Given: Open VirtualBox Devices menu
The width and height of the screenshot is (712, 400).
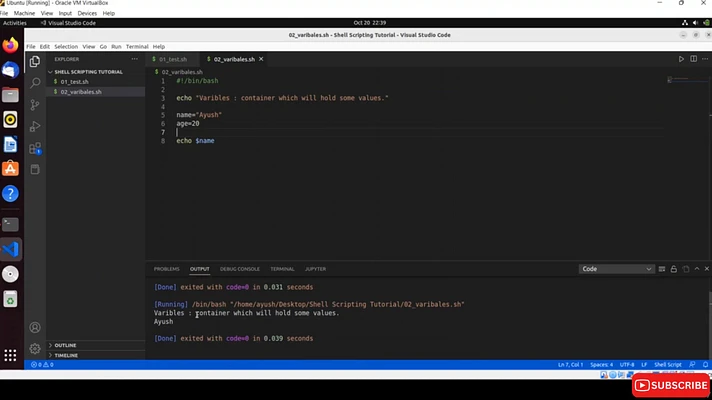Looking at the screenshot, I should [x=87, y=13].
